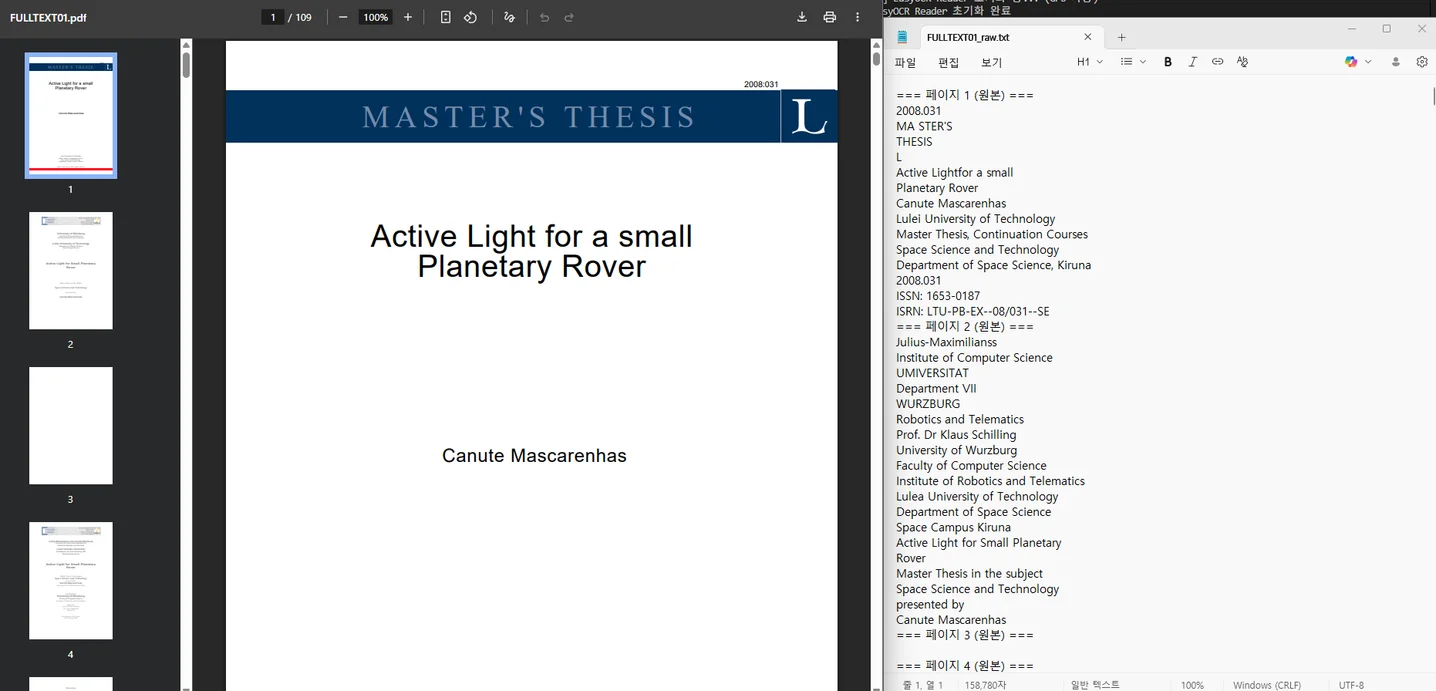The width and height of the screenshot is (1436, 691).
Task: Rotate the PDF document counterclockwise
Action: [x=470, y=17]
